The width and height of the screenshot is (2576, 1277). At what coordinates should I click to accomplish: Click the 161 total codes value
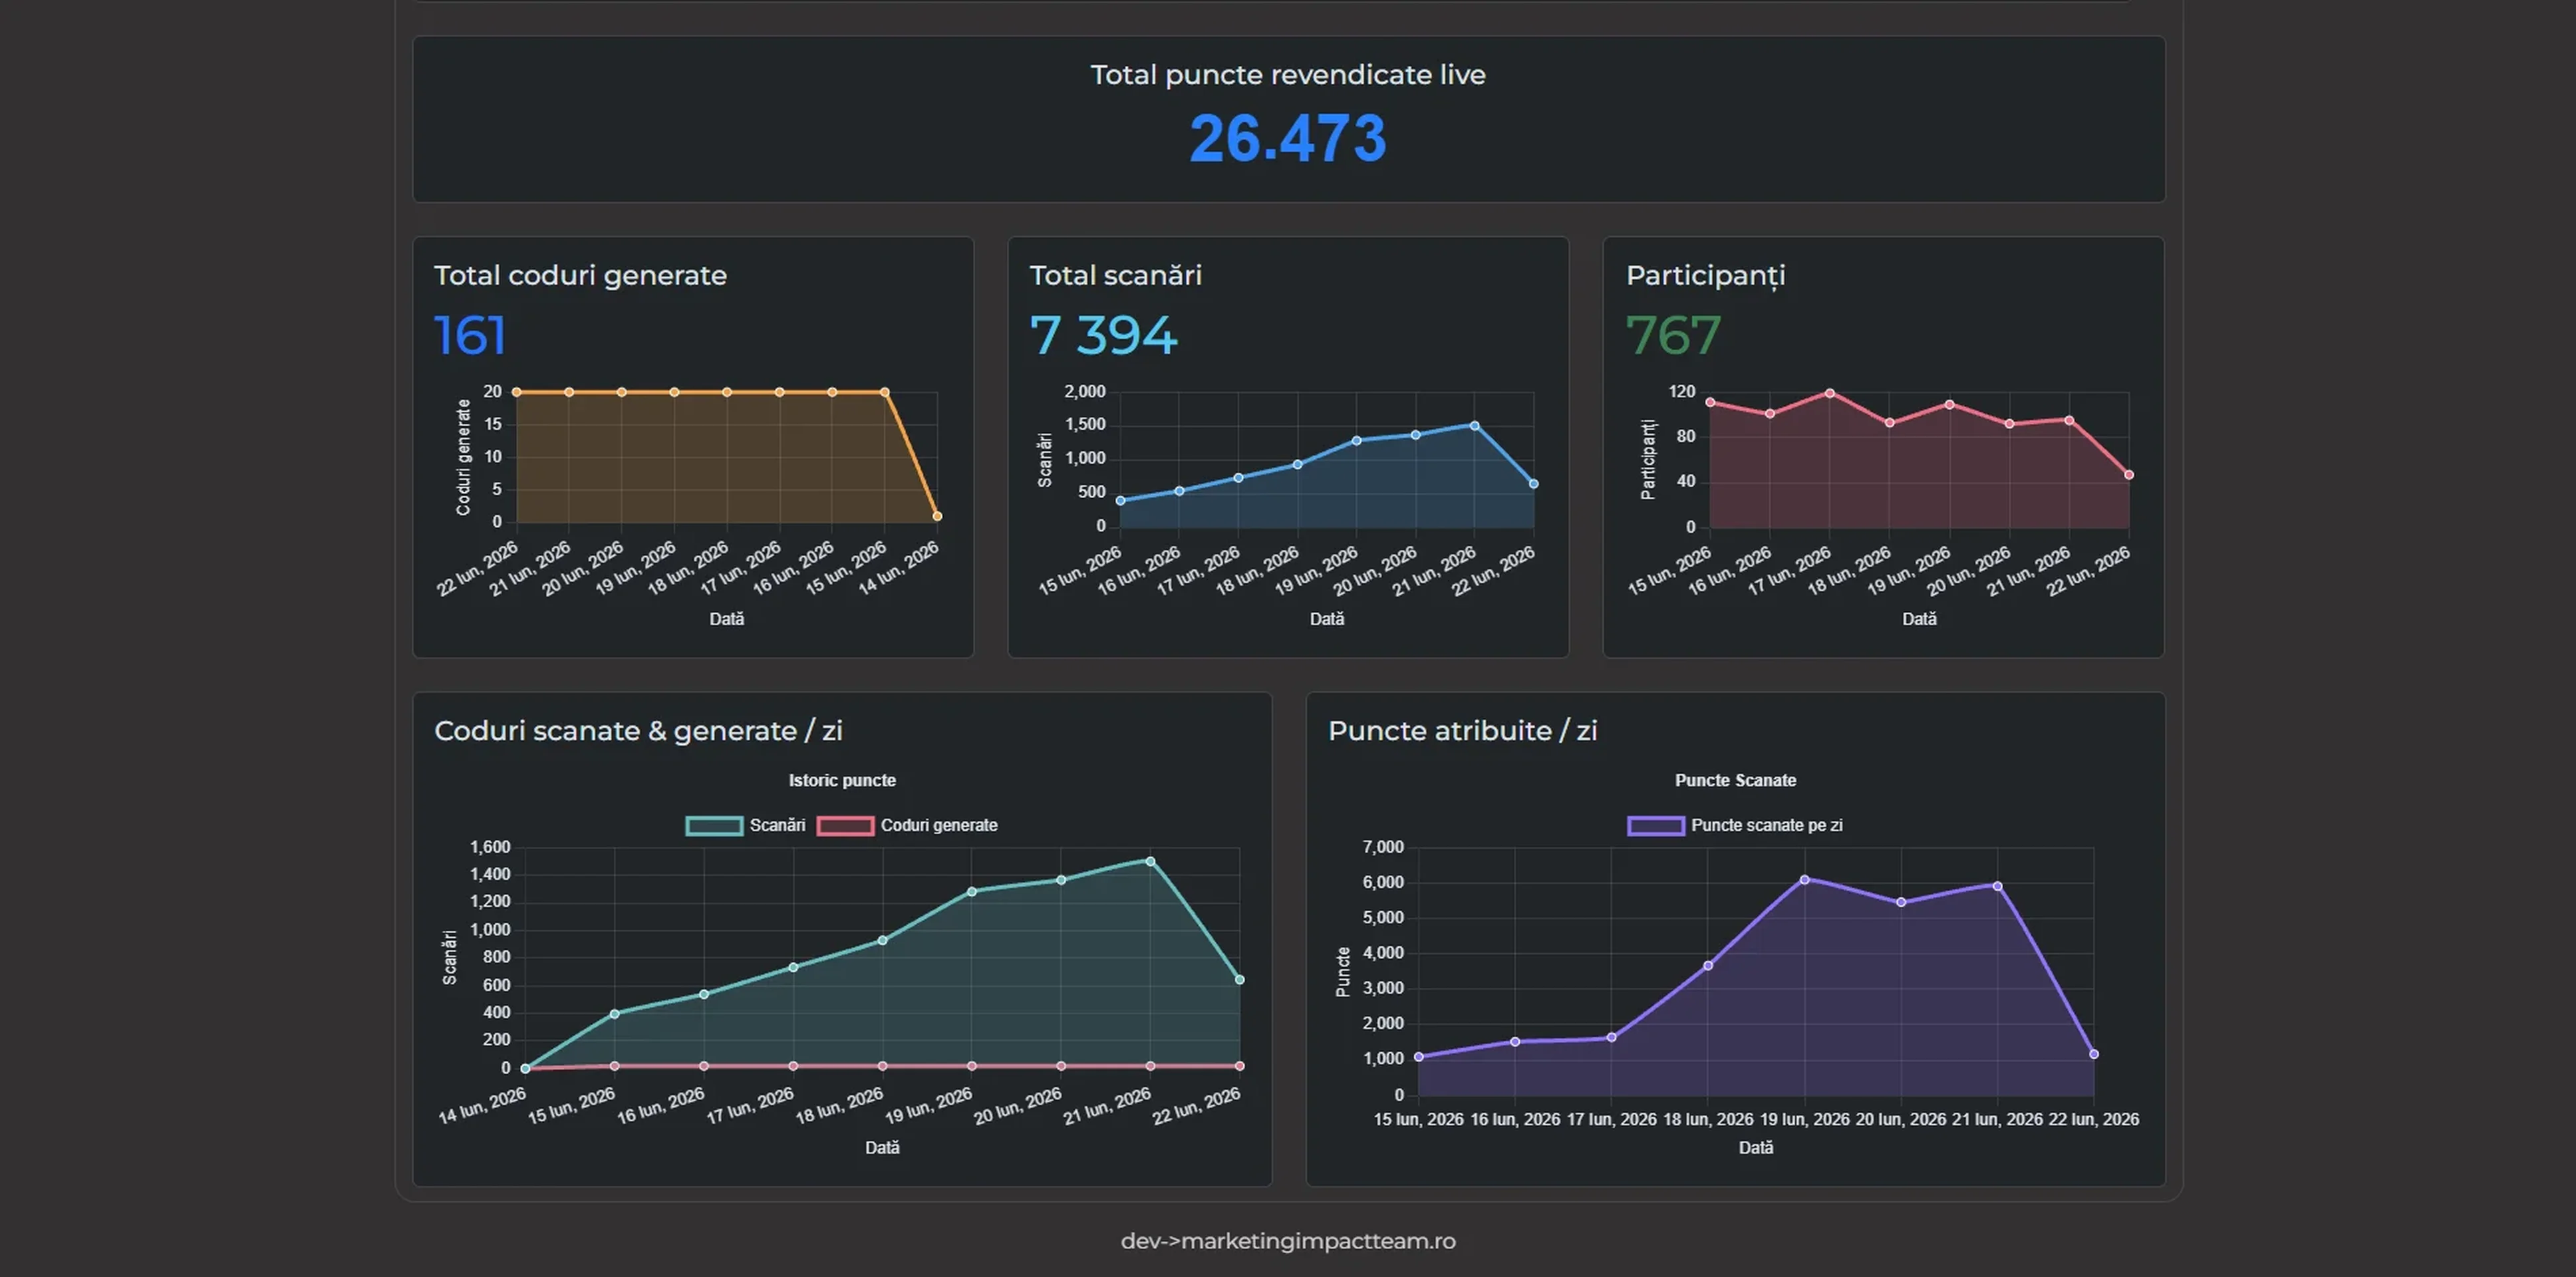coord(470,335)
